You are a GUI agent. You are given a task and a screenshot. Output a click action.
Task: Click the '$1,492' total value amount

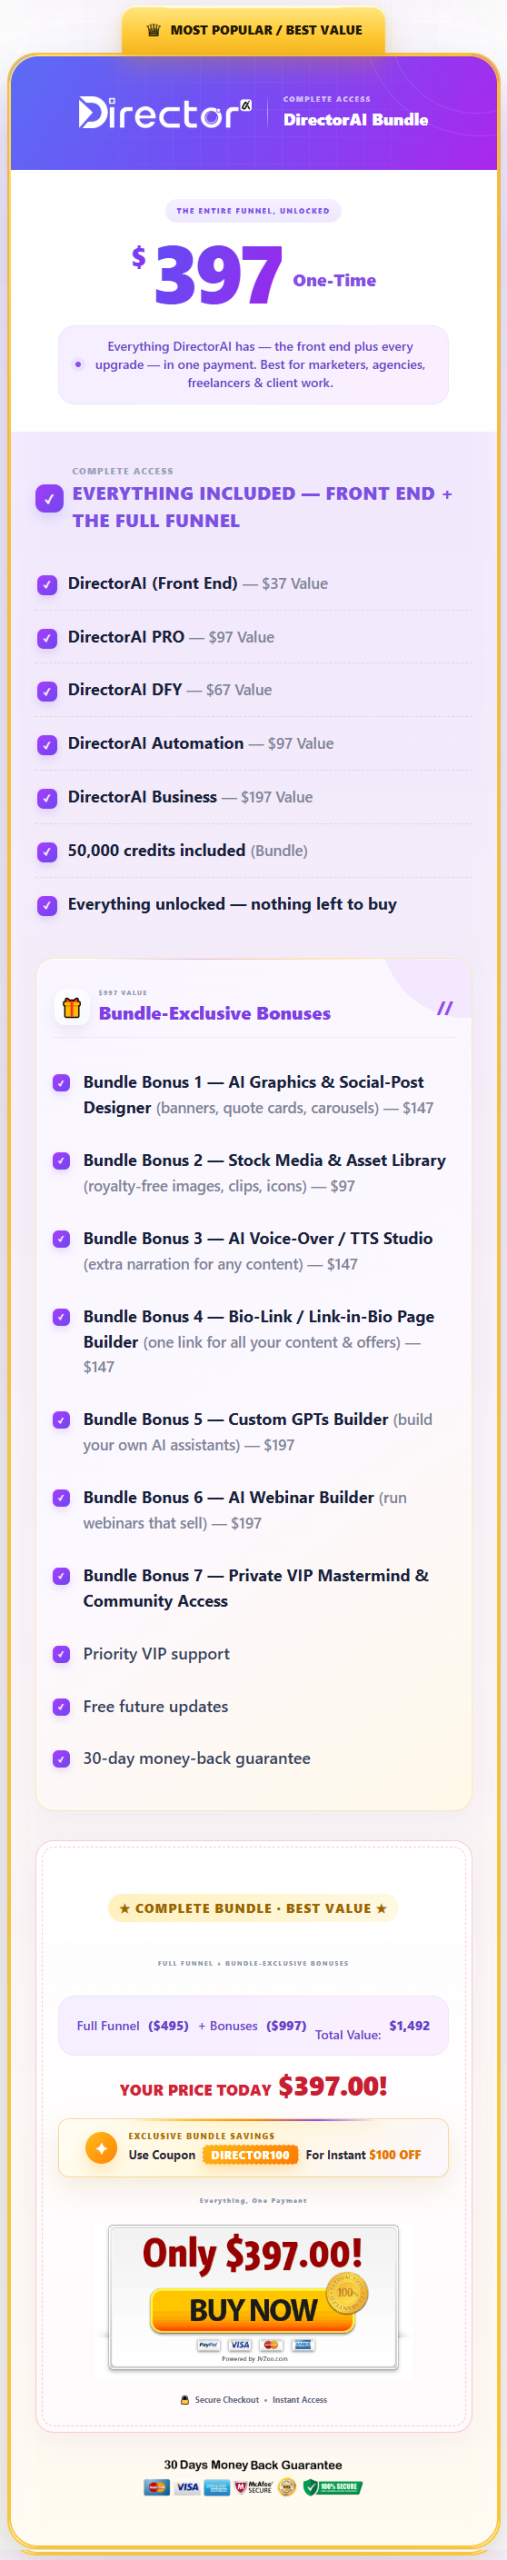409,2026
